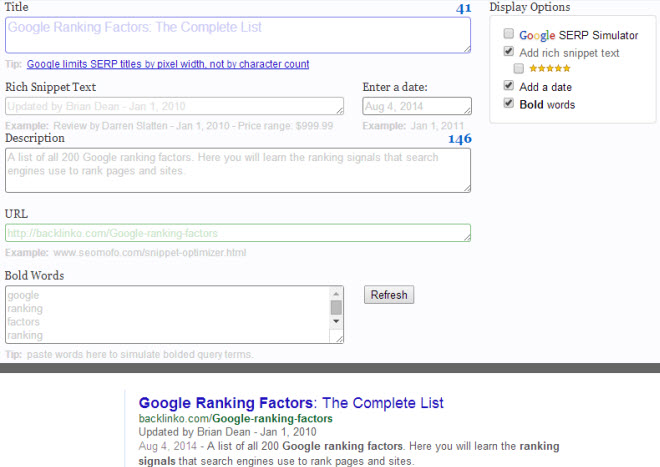The image size is (660, 467).
Task: Click the Rich Snippet Text field
Action: pyautogui.click(x=174, y=106)
